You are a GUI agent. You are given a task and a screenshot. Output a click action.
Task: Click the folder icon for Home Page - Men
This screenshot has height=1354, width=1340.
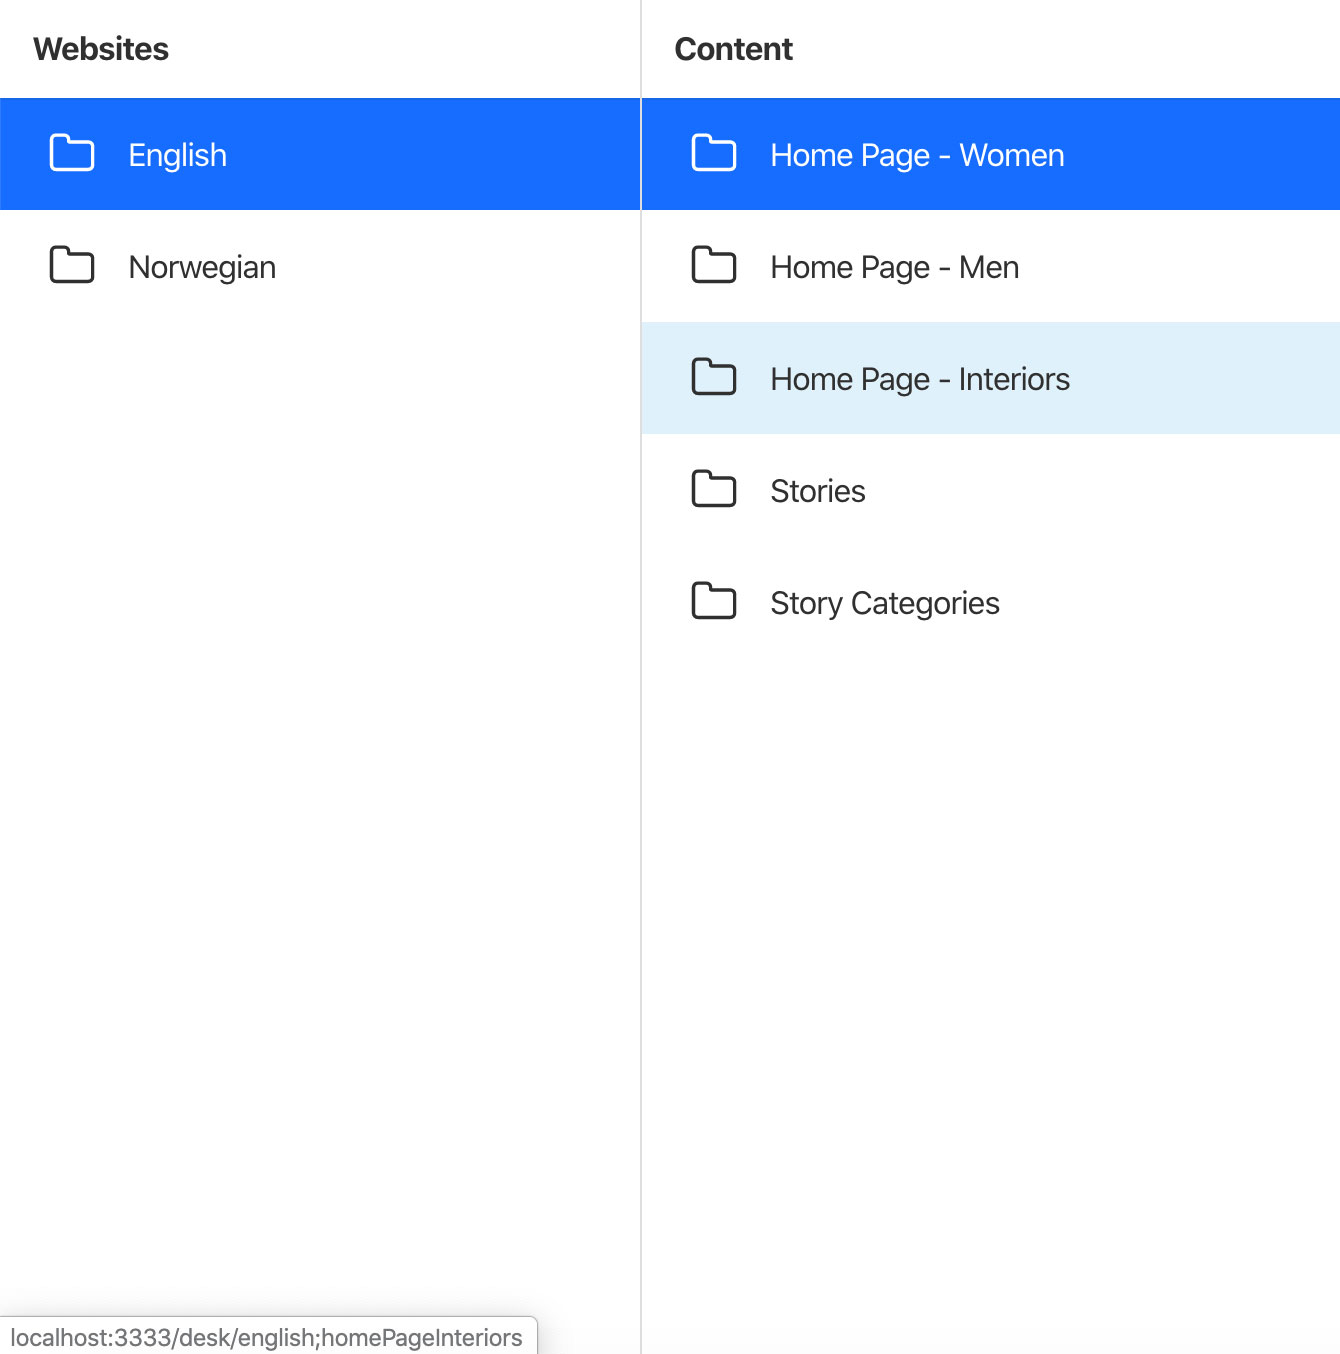pyautogui.click(x=714, y=266)
